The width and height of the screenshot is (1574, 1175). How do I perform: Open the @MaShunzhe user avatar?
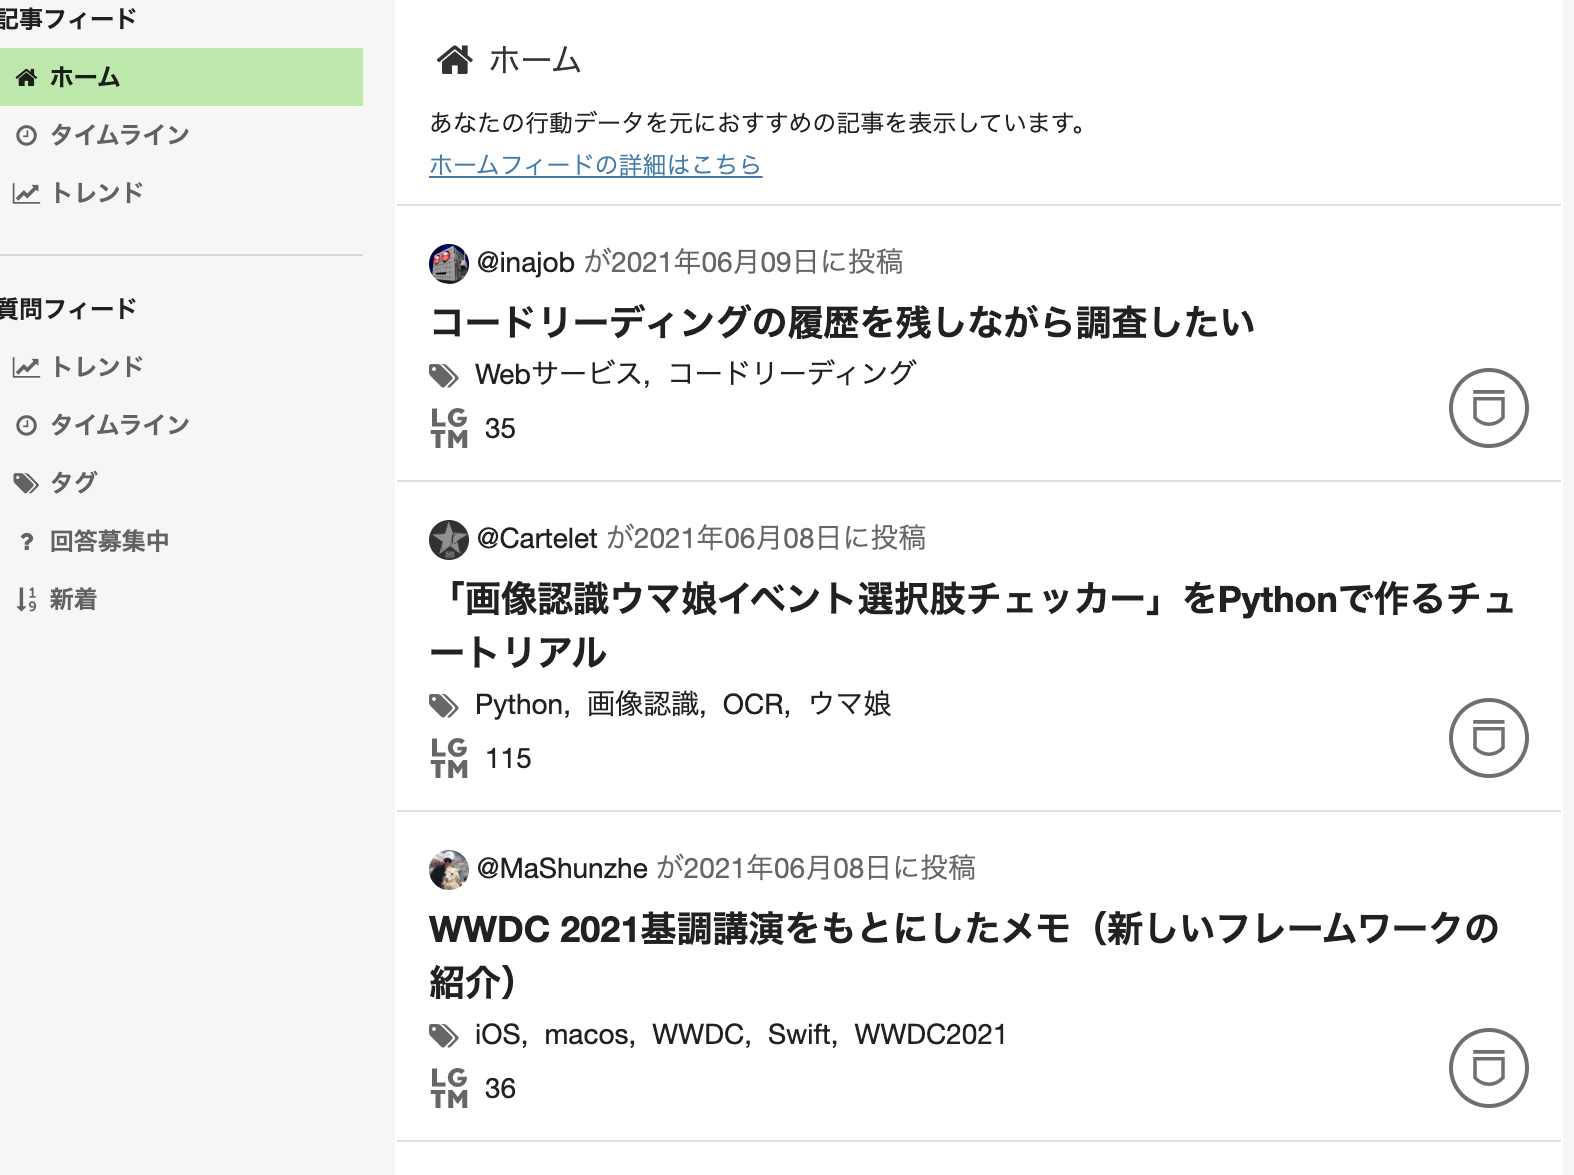click(x=449, y=869)
